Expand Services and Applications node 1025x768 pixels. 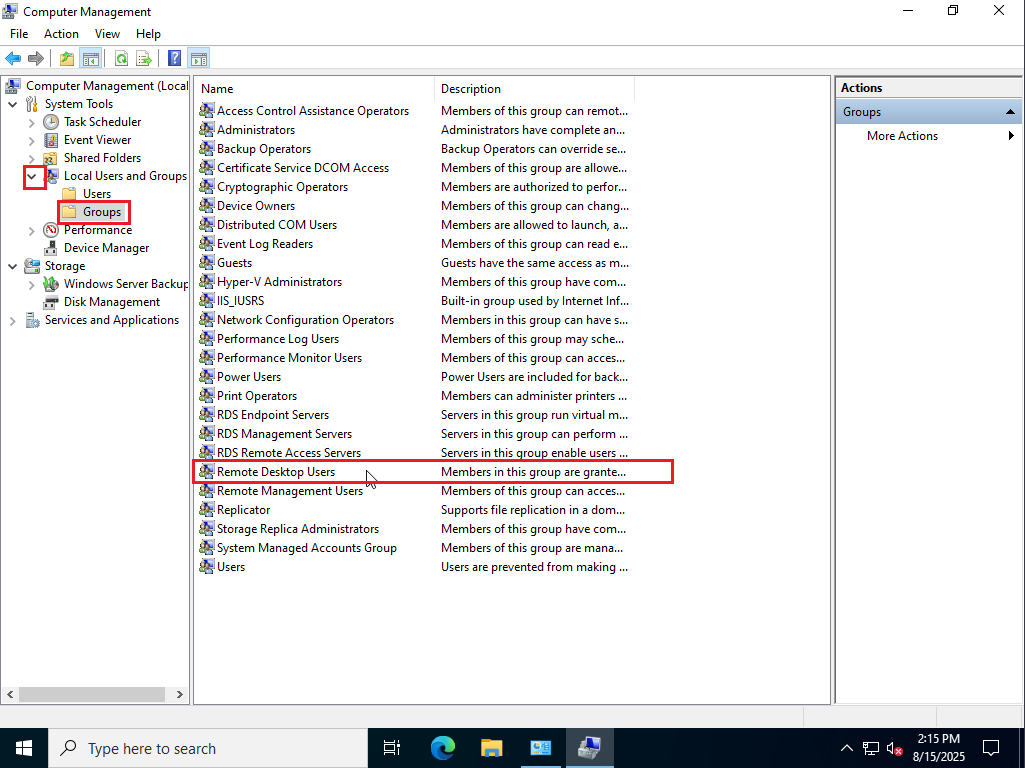coord(12,320)
